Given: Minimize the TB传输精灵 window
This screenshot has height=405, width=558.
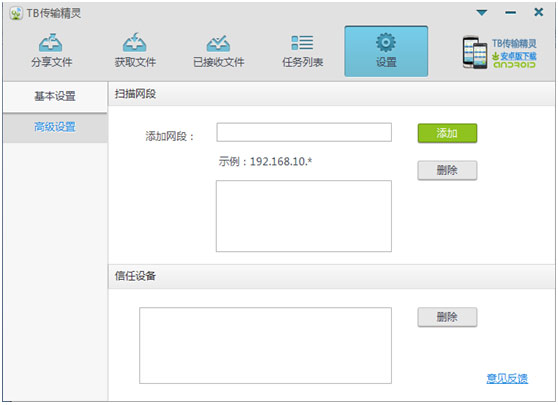Looking at the screenshot, I should click(510, 13).
